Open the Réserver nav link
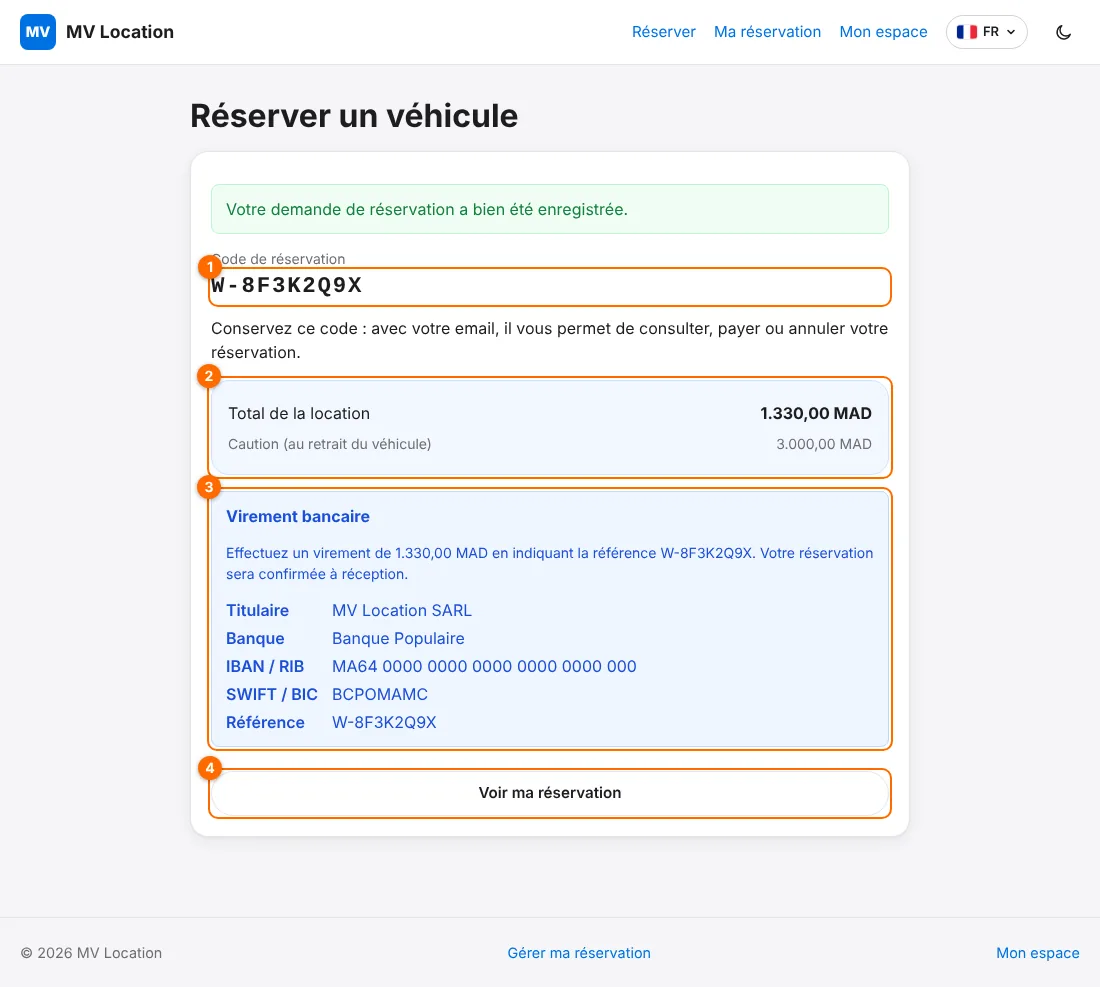This screenshot has width=1100, height=987. [664, 32]
